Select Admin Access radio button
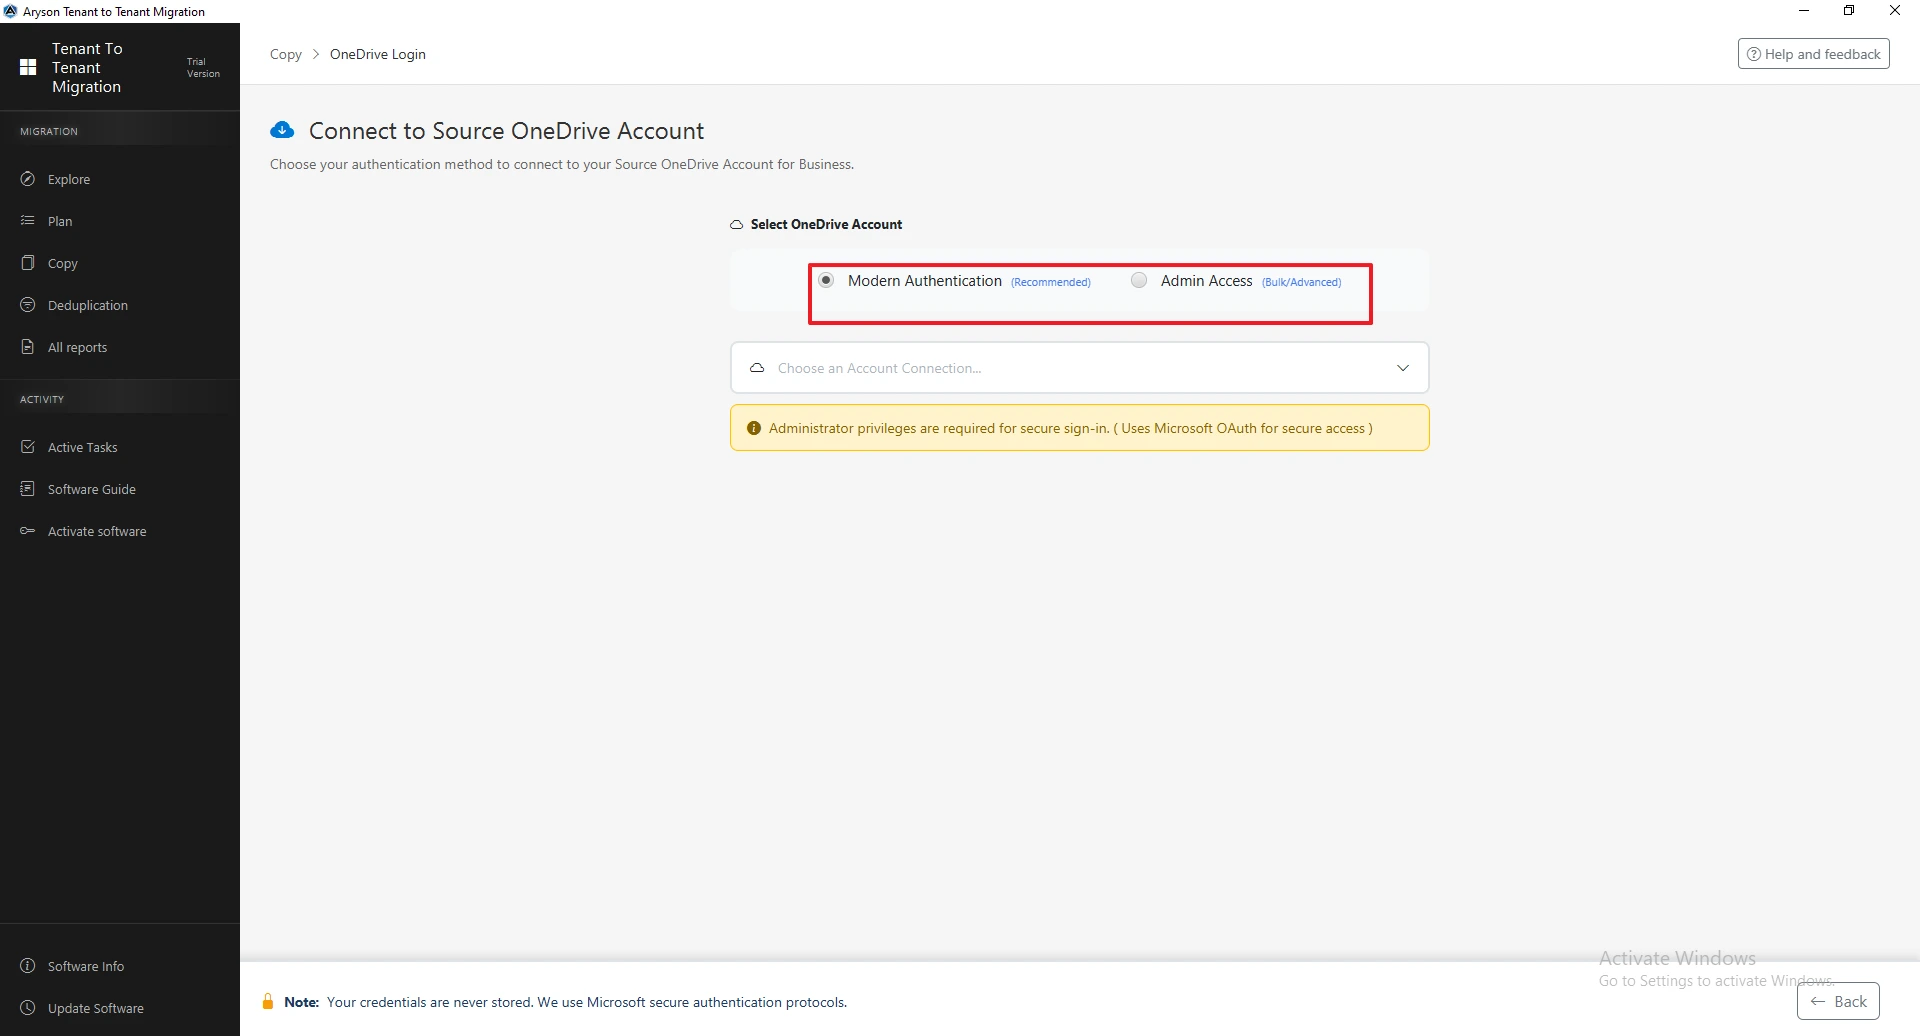Viewport: 1920px width, 1036px height. click(1139, 280)
